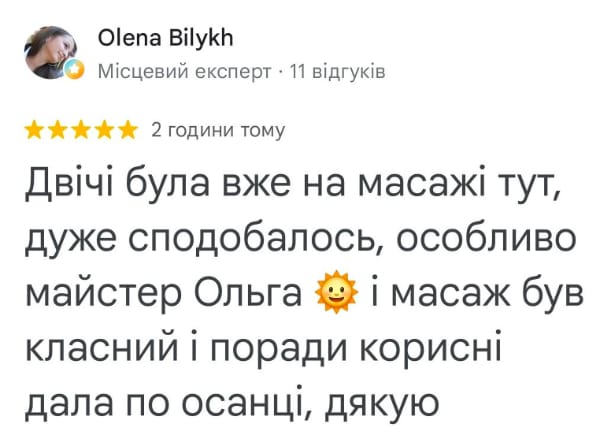Image resolution: width=600 pixels, height=438 pixels.
Task: Open Olena Bilykh's profile photo
Action: click(x=51, y=52)
